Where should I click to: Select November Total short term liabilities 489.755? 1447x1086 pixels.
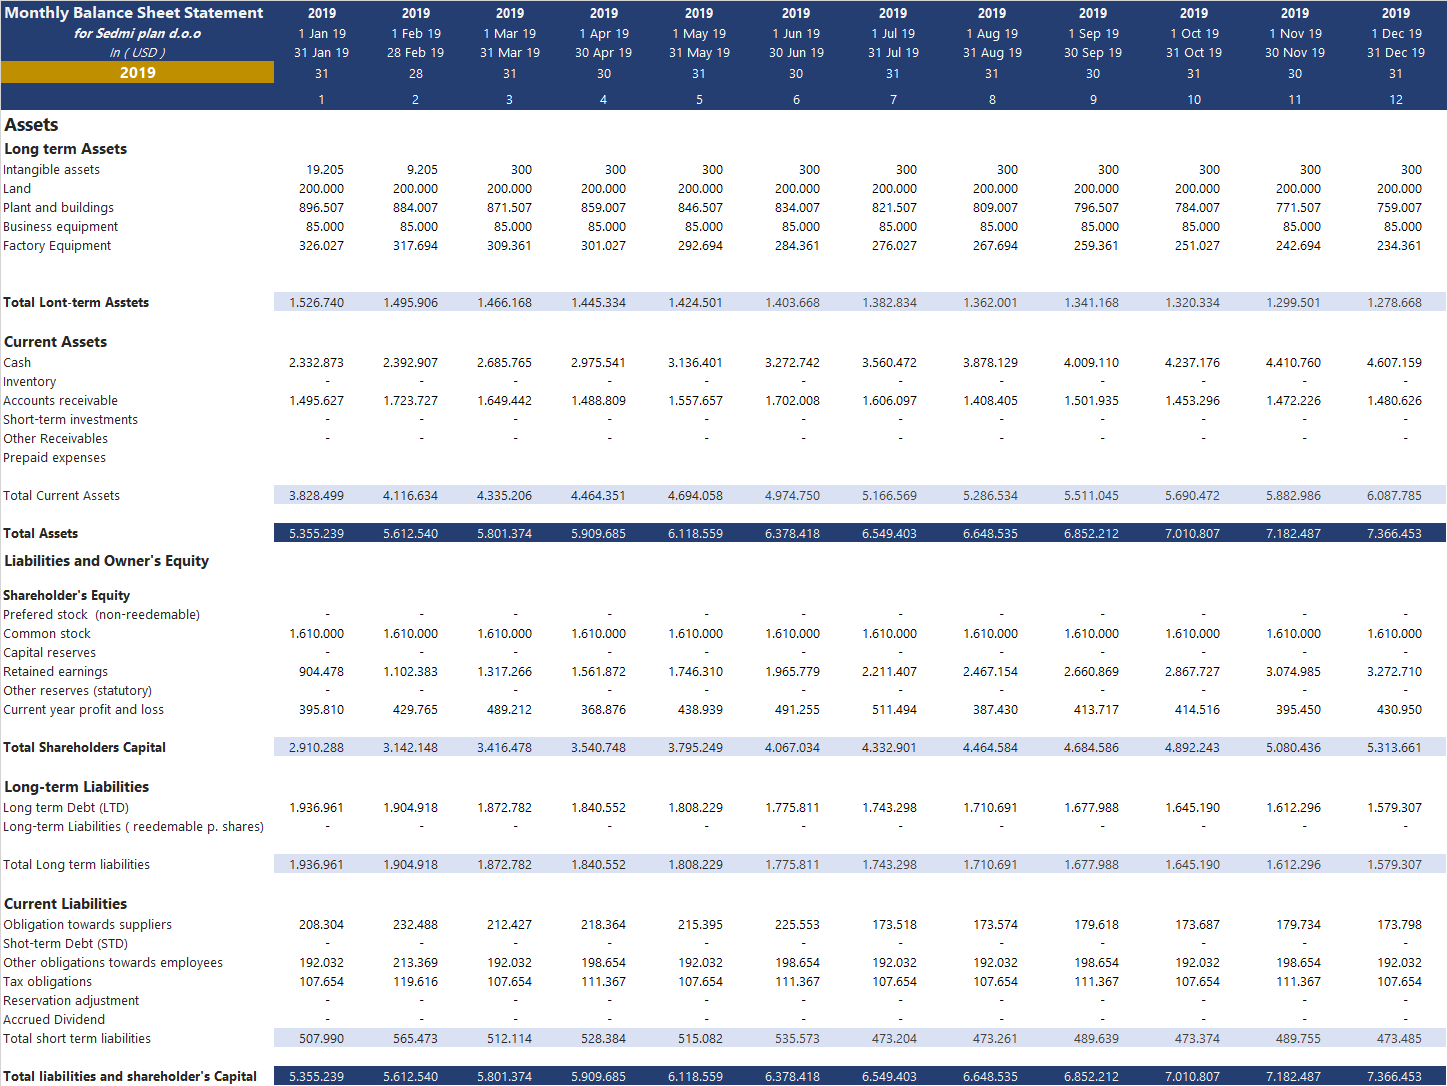tap(1298, 1039)
